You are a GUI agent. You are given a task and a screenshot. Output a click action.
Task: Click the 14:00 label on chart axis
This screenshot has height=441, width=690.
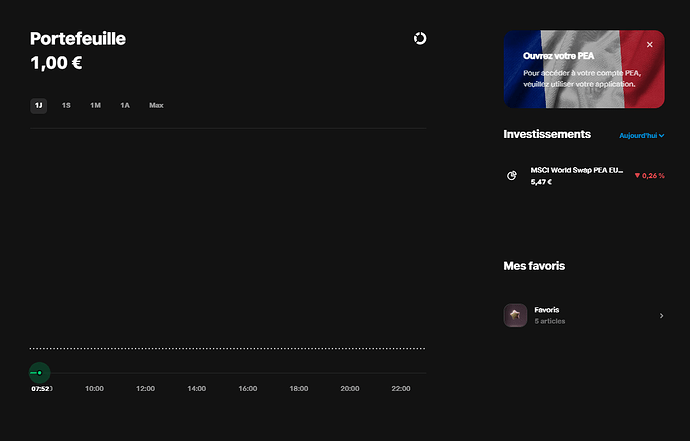(196, 388)
